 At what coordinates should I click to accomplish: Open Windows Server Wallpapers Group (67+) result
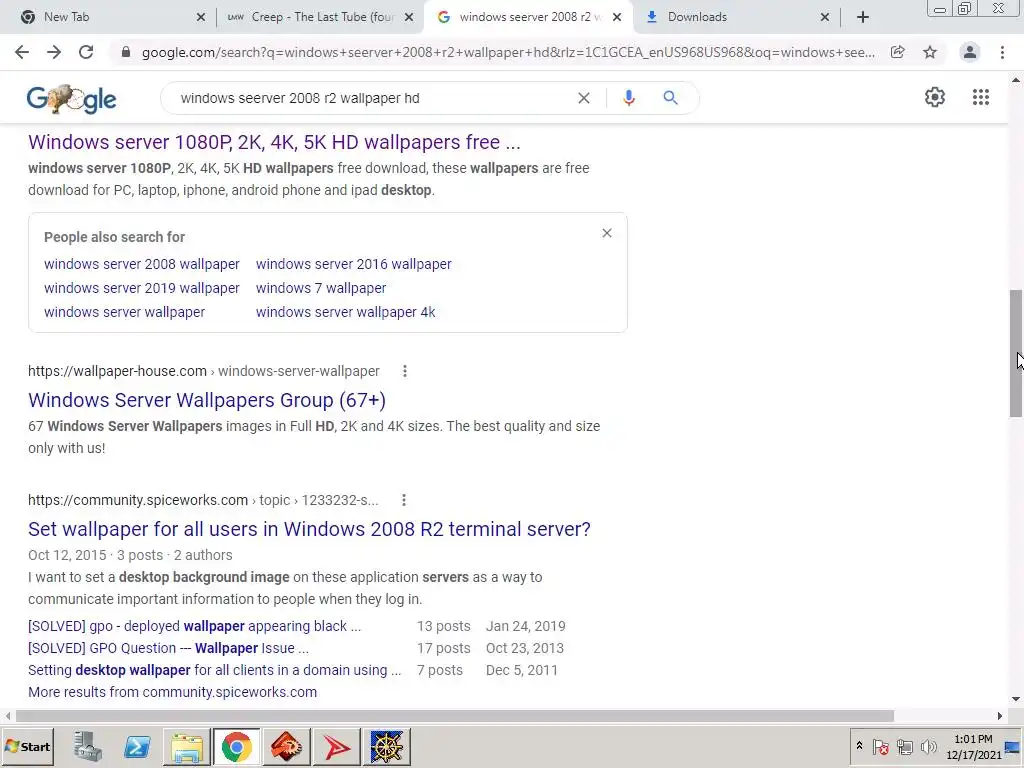tap(207, 400)
